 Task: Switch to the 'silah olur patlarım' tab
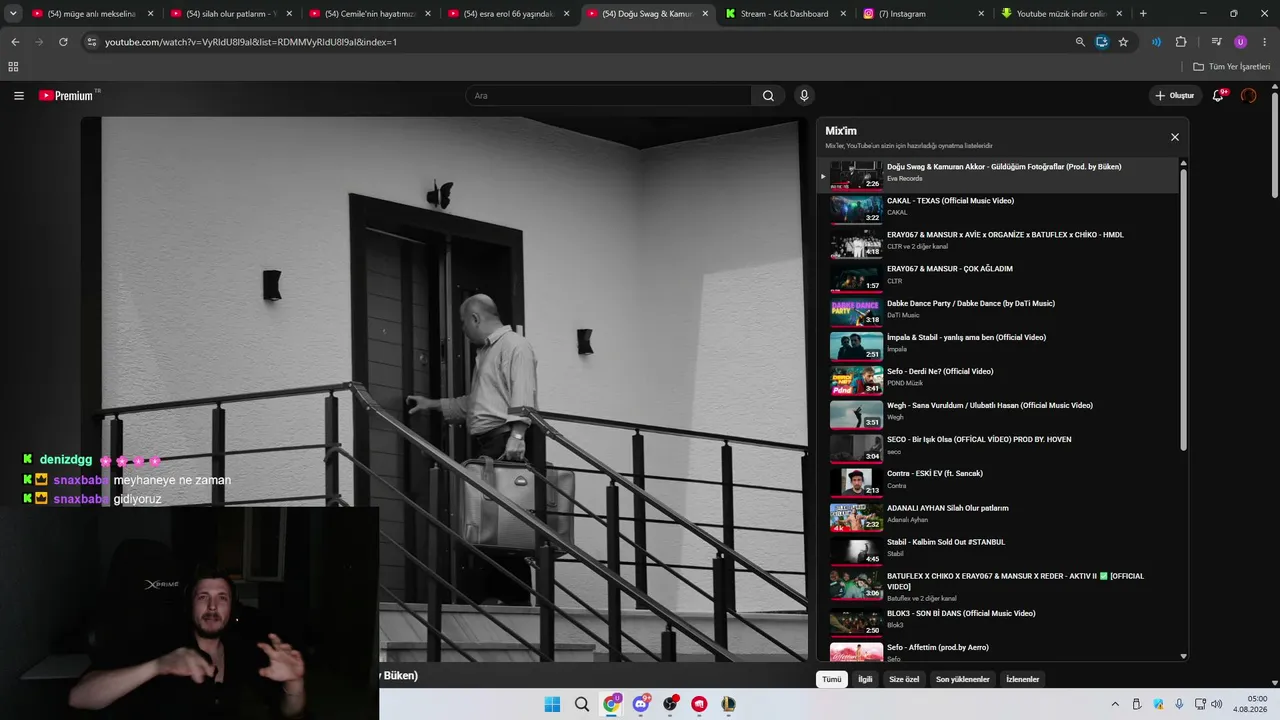click(x=231, y=14)
